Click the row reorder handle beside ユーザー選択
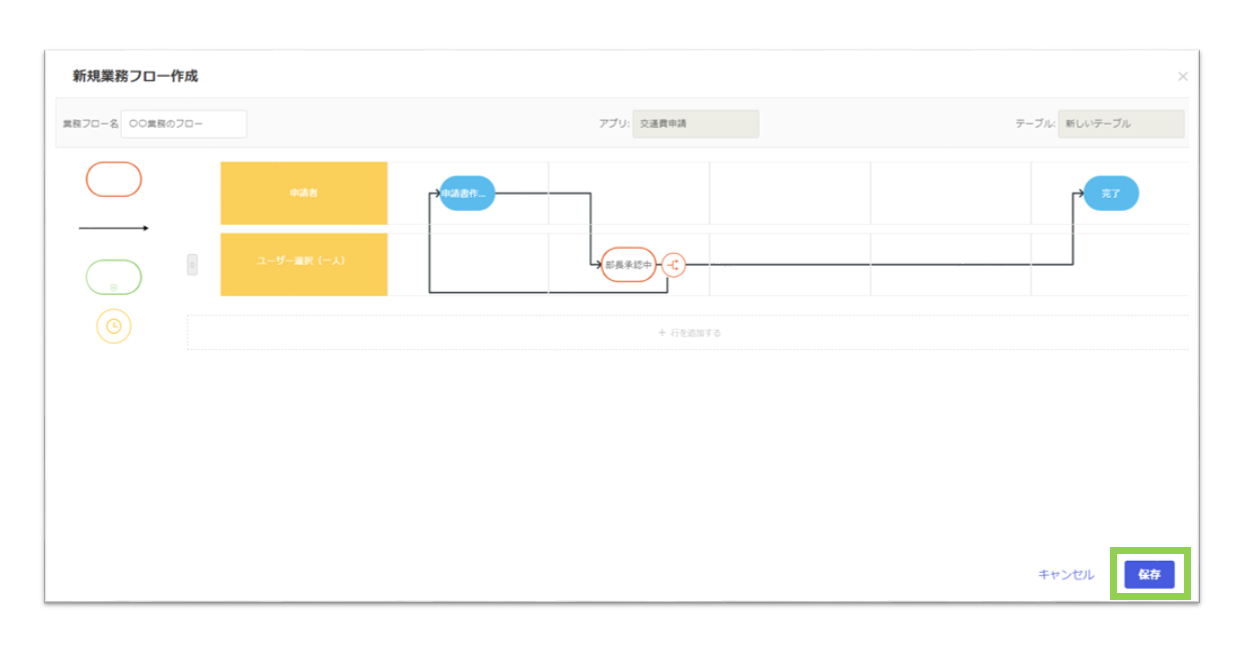This screenshot has height=645, width=1242. click(193, 264)
